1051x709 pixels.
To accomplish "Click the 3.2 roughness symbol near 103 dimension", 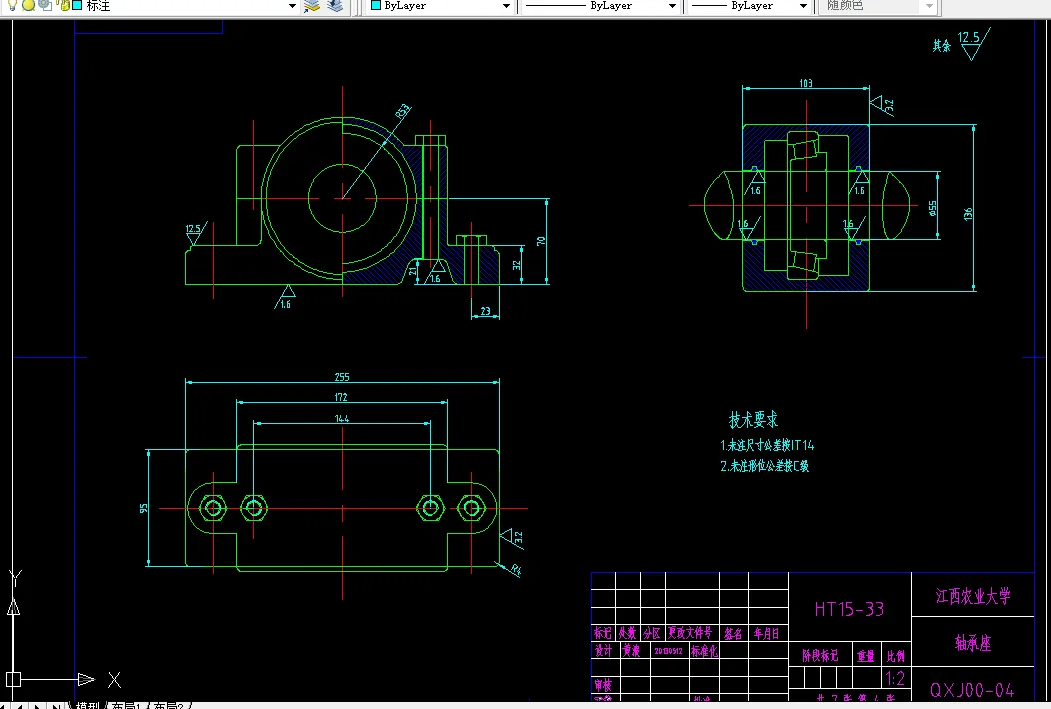I will [883, 105].
